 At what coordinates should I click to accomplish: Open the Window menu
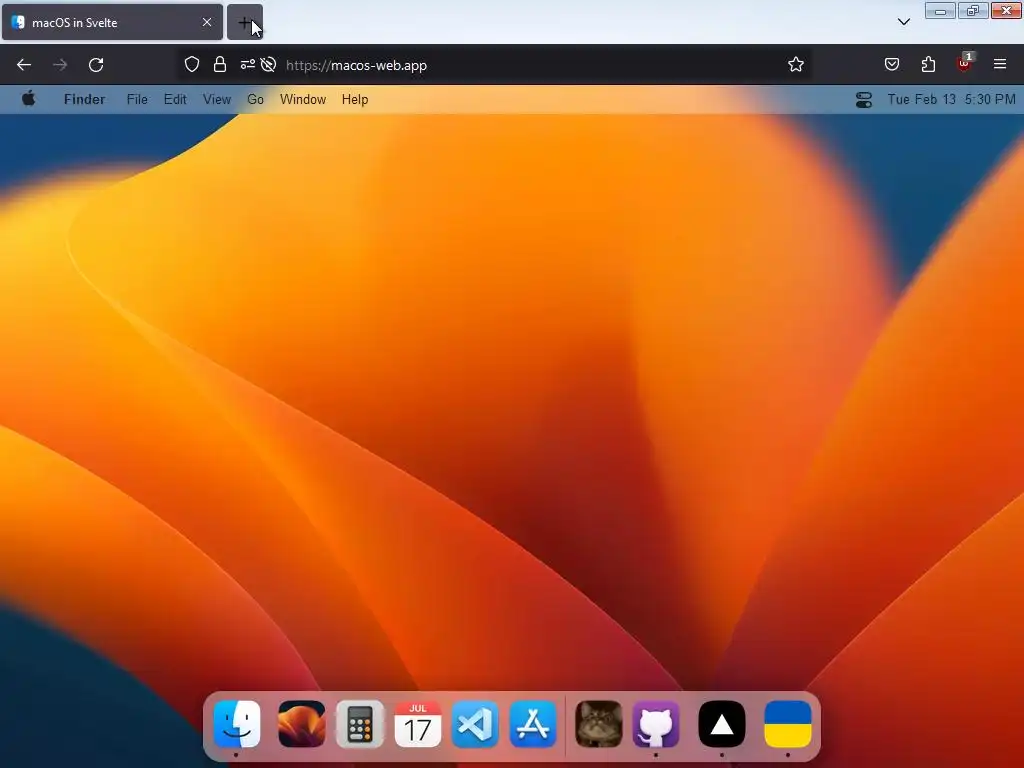(303, 99)
